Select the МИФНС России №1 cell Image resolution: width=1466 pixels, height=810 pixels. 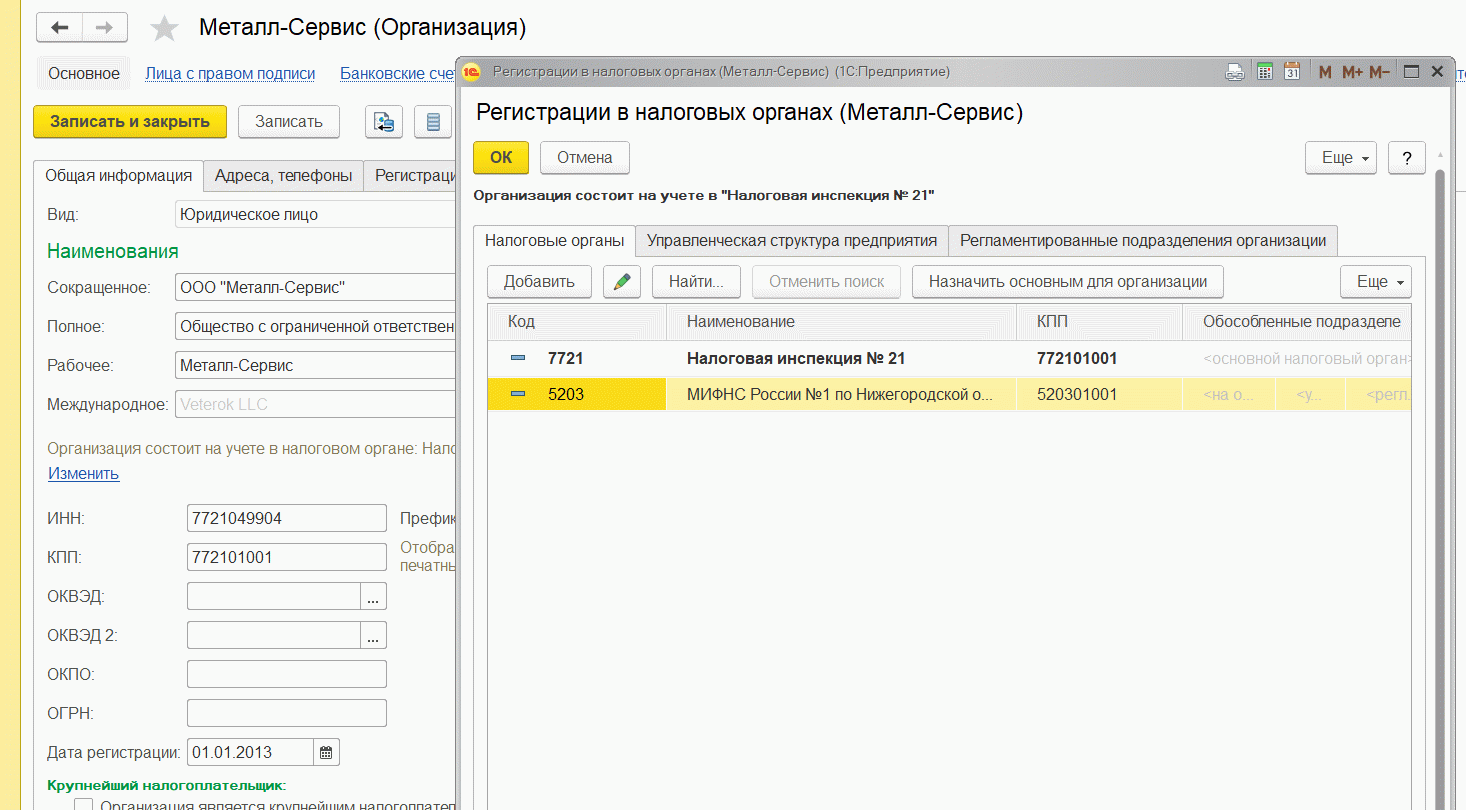(841, 394)
